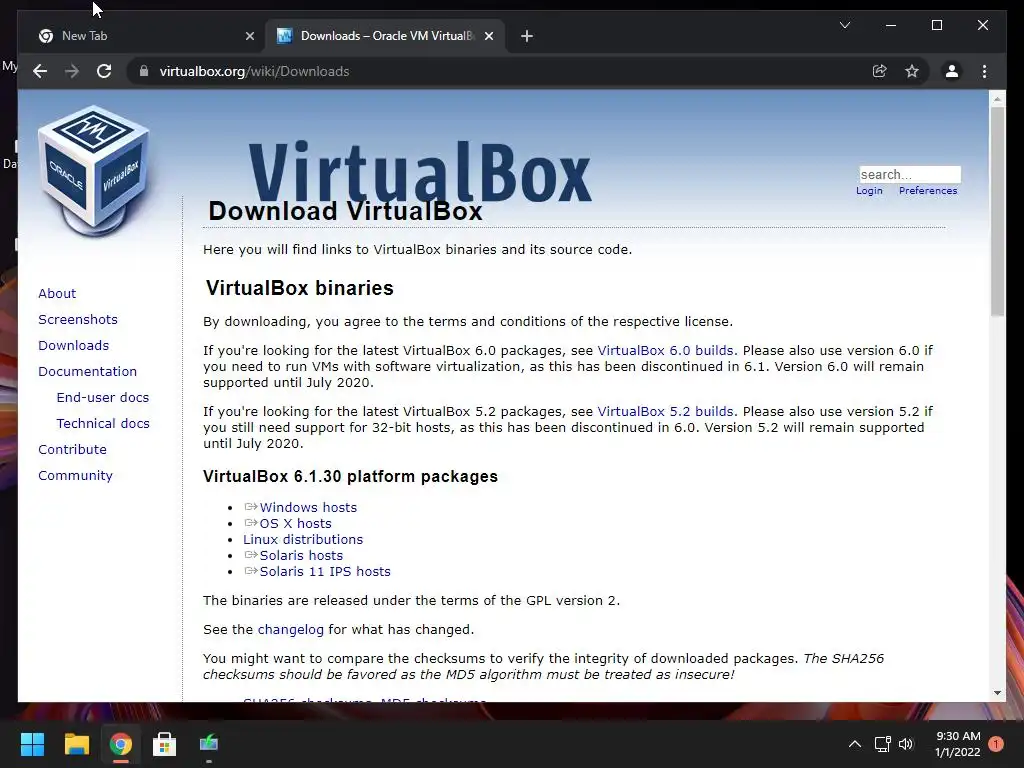Open the changelog link
Image resolution: width=1024 pixels, height=768 pixels.
click(291, 630)
